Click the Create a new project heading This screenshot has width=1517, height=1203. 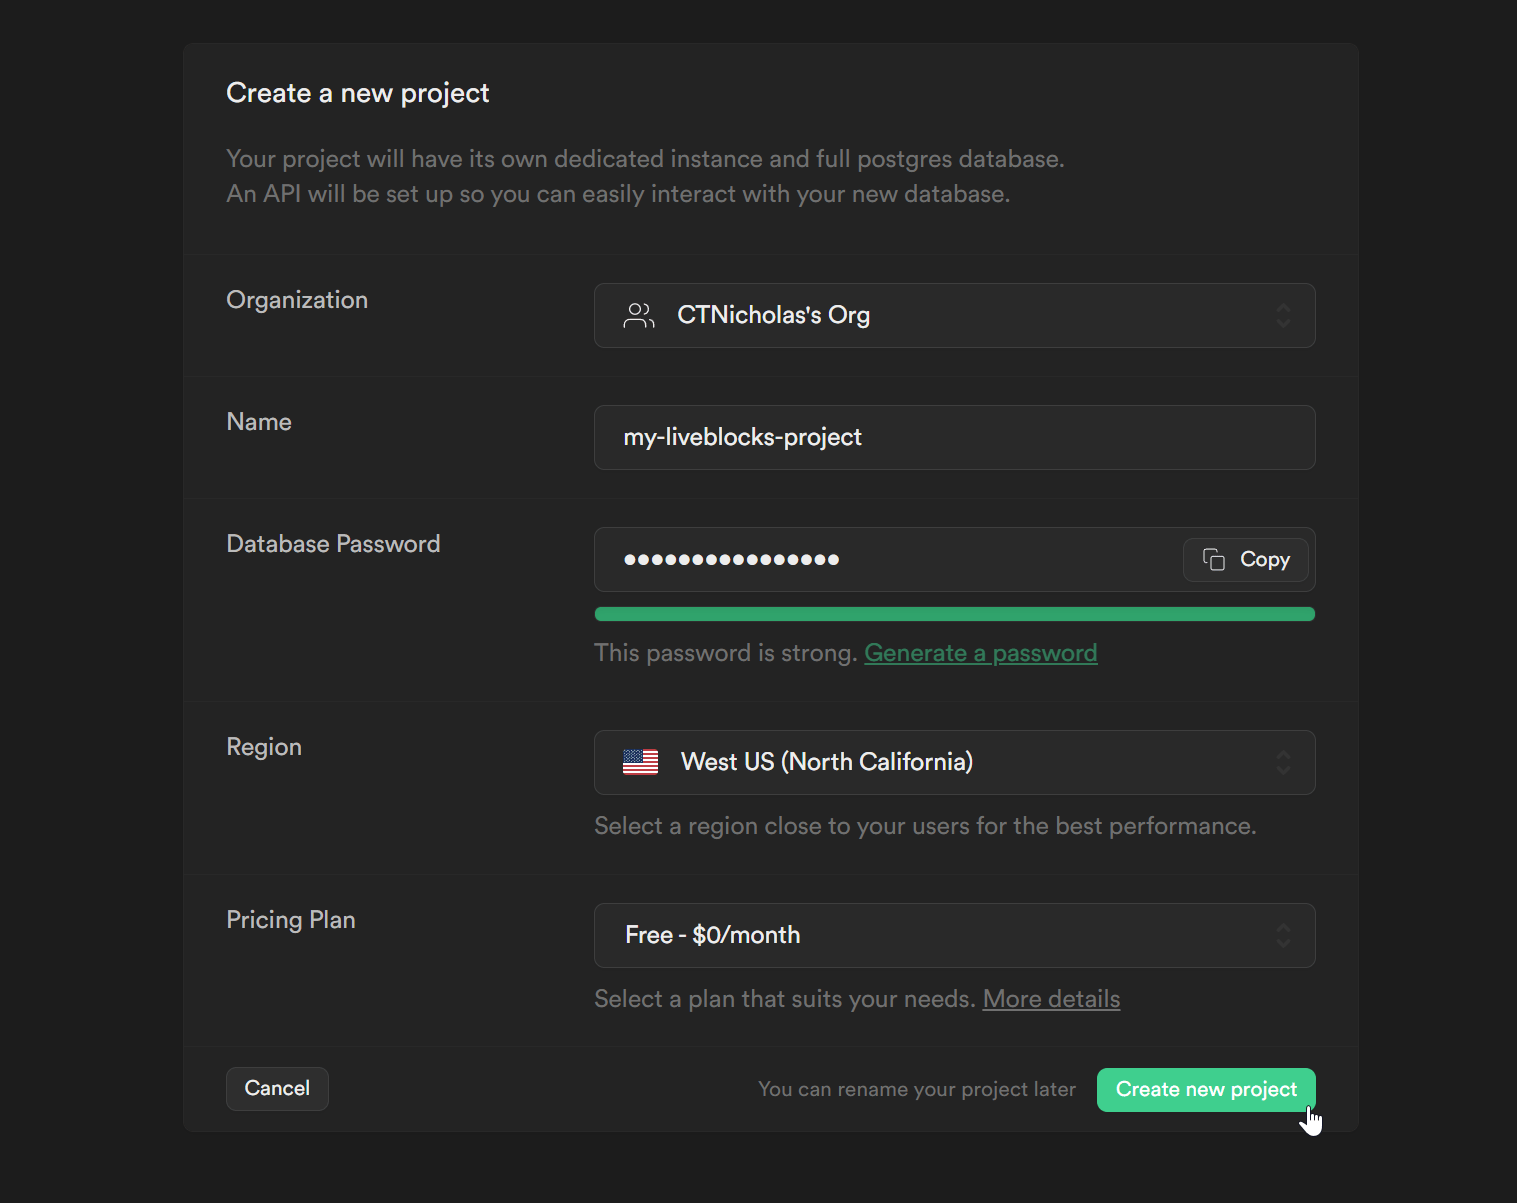click(x=357, y=92)
